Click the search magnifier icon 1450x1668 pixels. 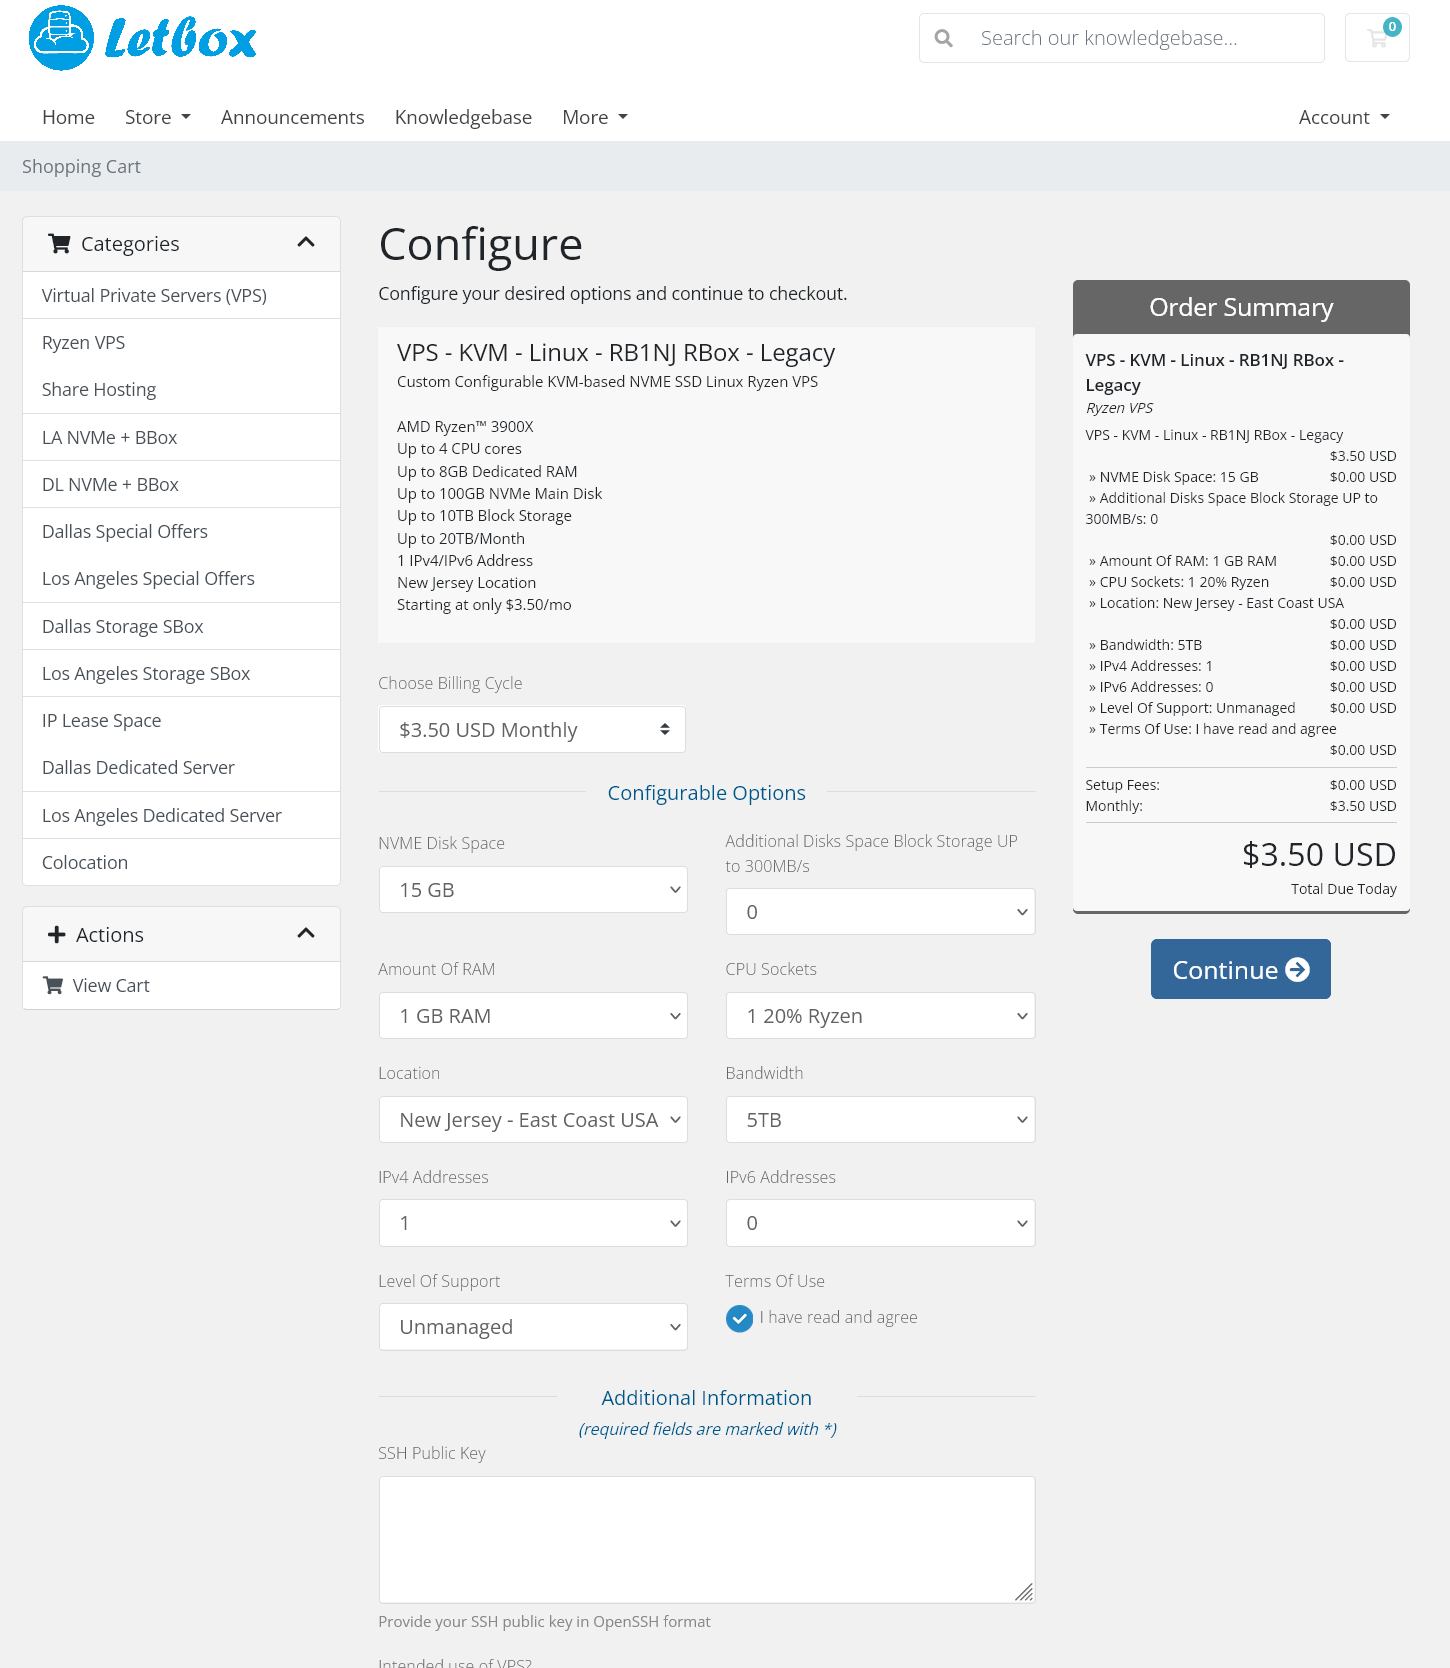click(943, 38)
